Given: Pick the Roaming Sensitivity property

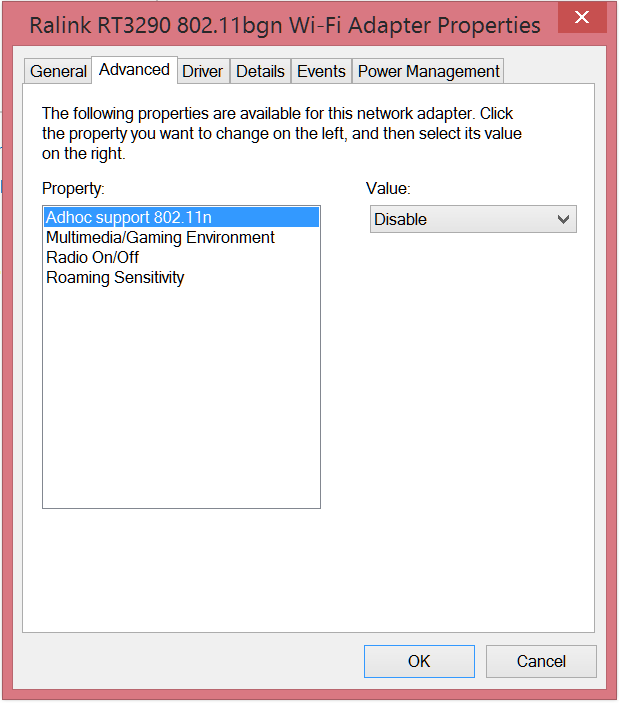Looking at the screenshot, I should [x=182, y=278].
